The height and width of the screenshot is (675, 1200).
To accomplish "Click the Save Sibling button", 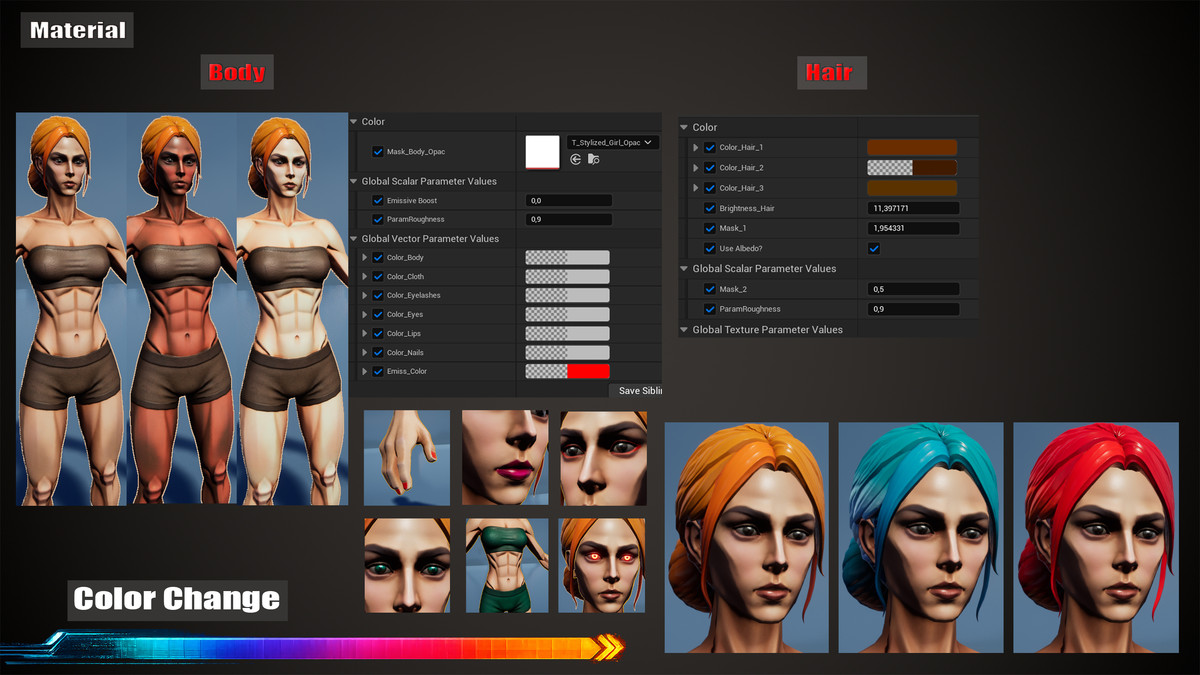I will 636,391.
